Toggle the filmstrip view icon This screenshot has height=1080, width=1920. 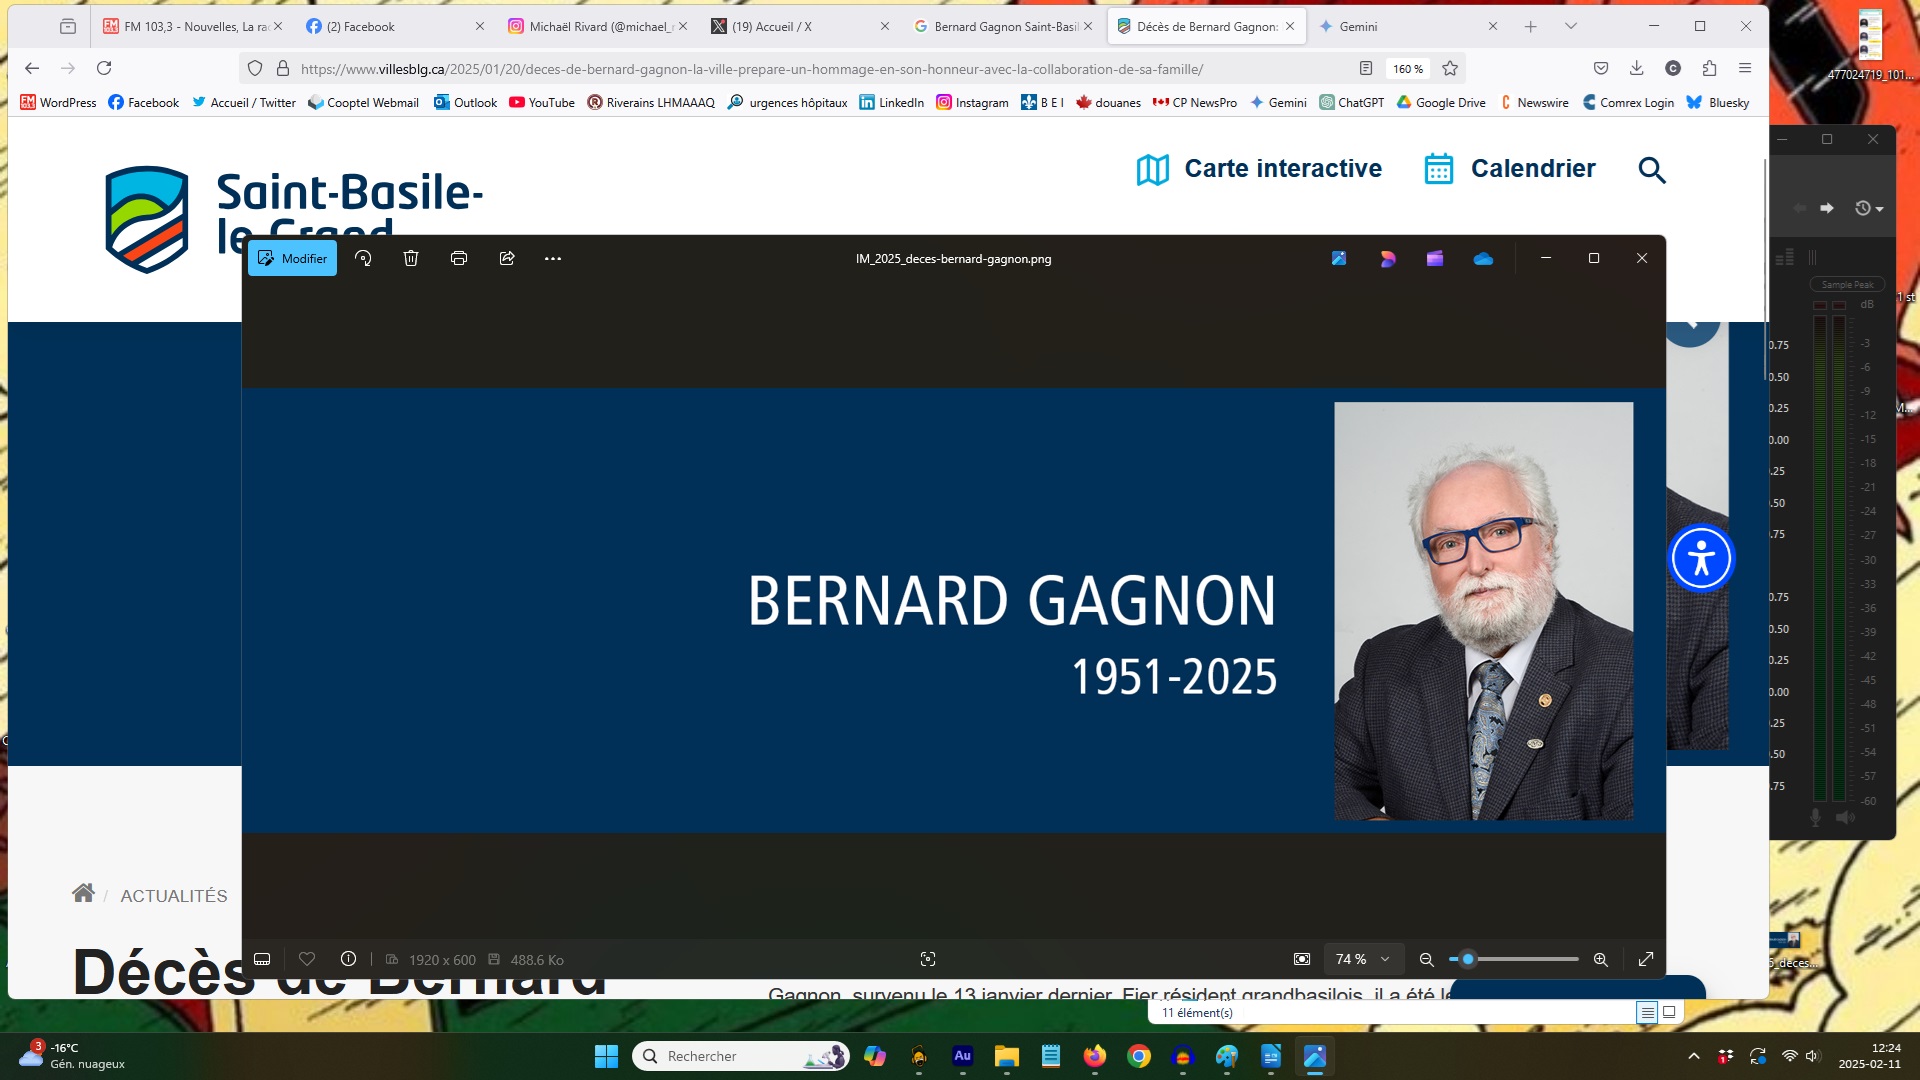262,959
